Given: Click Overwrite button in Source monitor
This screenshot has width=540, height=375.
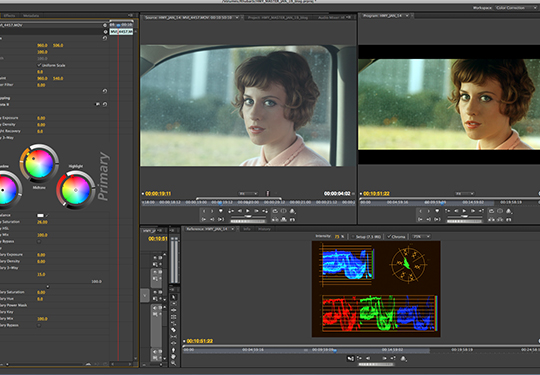Looking at the screenshot, I should coord(283,219).
